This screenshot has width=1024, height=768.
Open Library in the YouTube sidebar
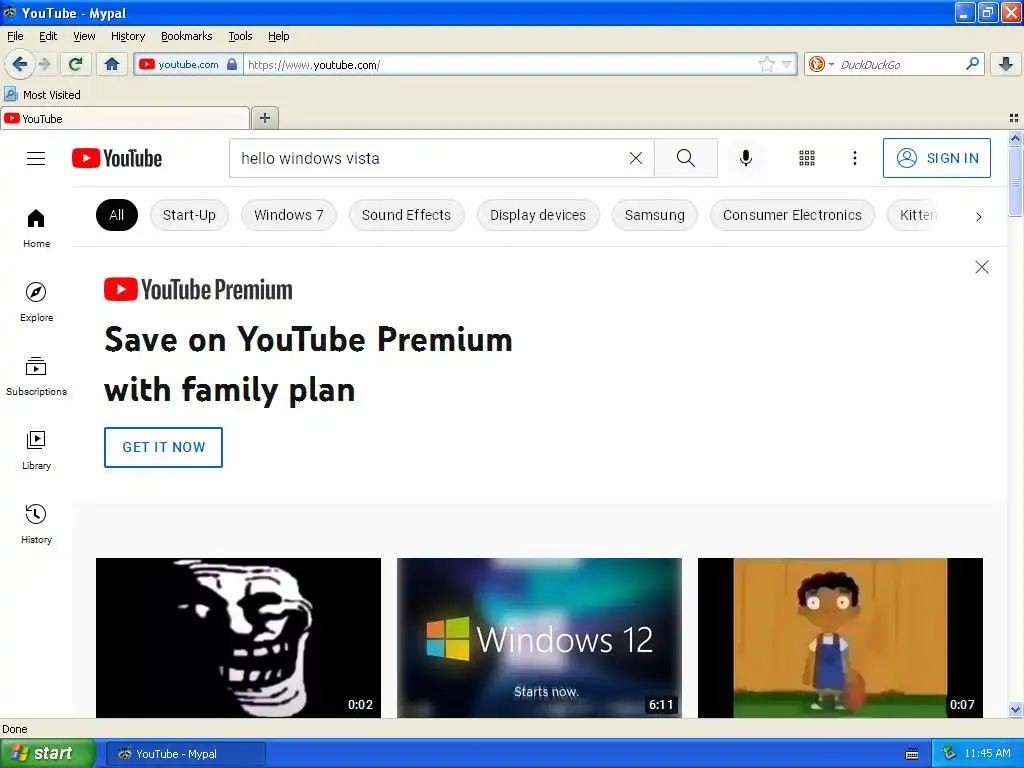pos(36,450)
